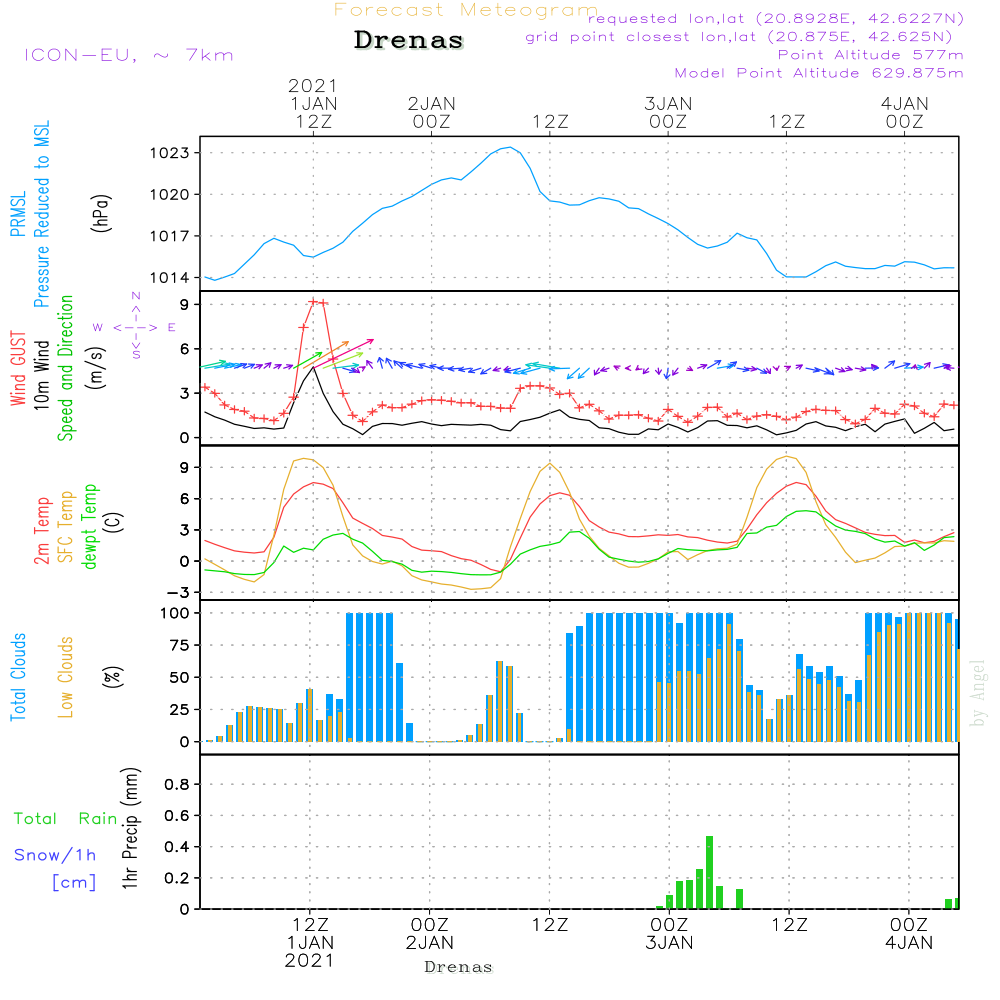Click the green "Speed and Direction" label
The image size is (1000, 1000).
(x=65, y=368)
